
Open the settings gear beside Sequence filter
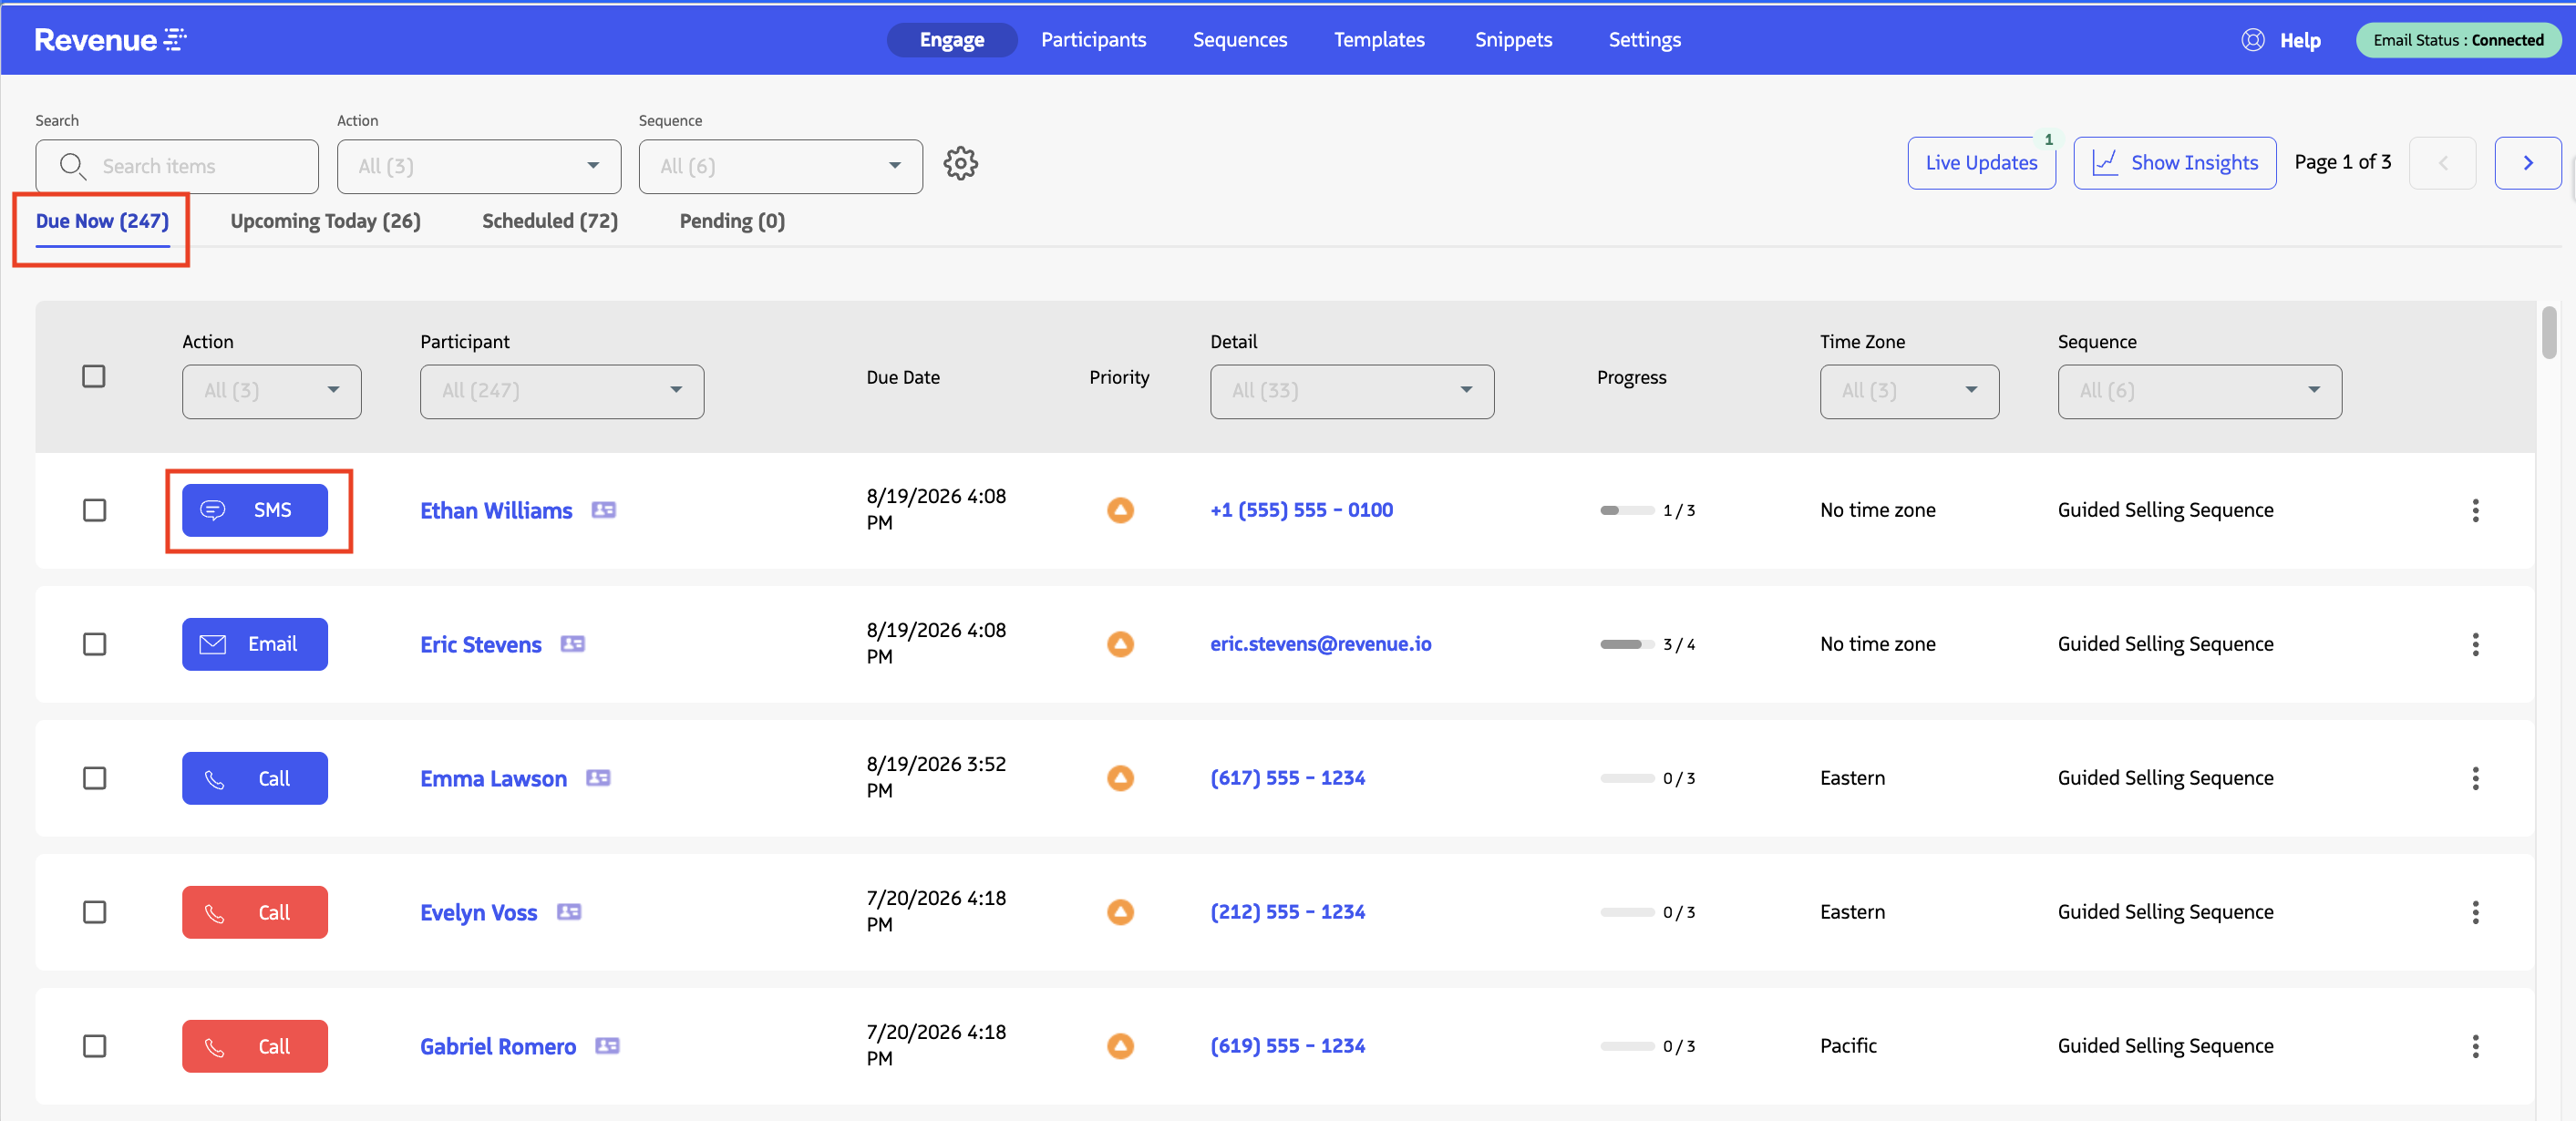click(960, 163)
